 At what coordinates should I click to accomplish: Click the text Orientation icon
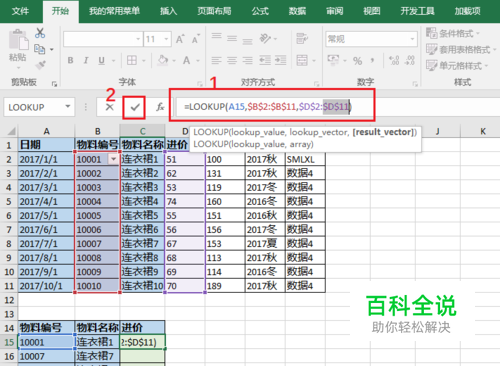(266, 39)
